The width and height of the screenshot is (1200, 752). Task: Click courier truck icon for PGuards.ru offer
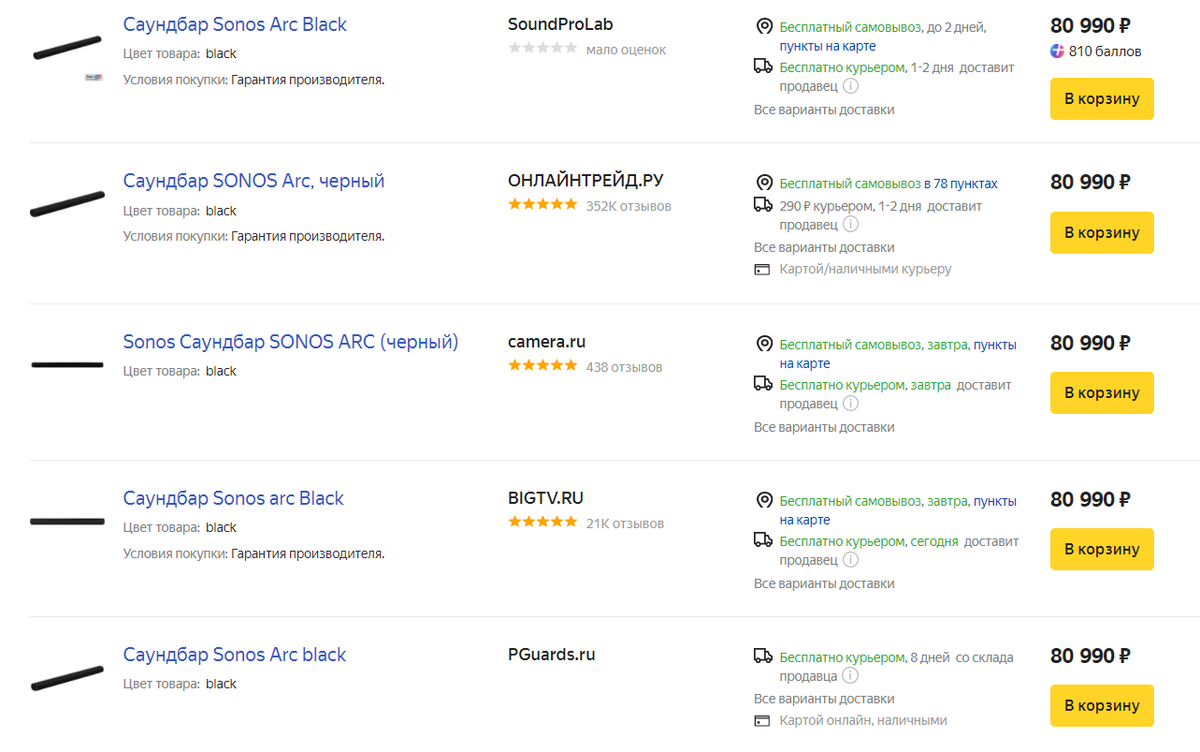(x=763, y=657)
